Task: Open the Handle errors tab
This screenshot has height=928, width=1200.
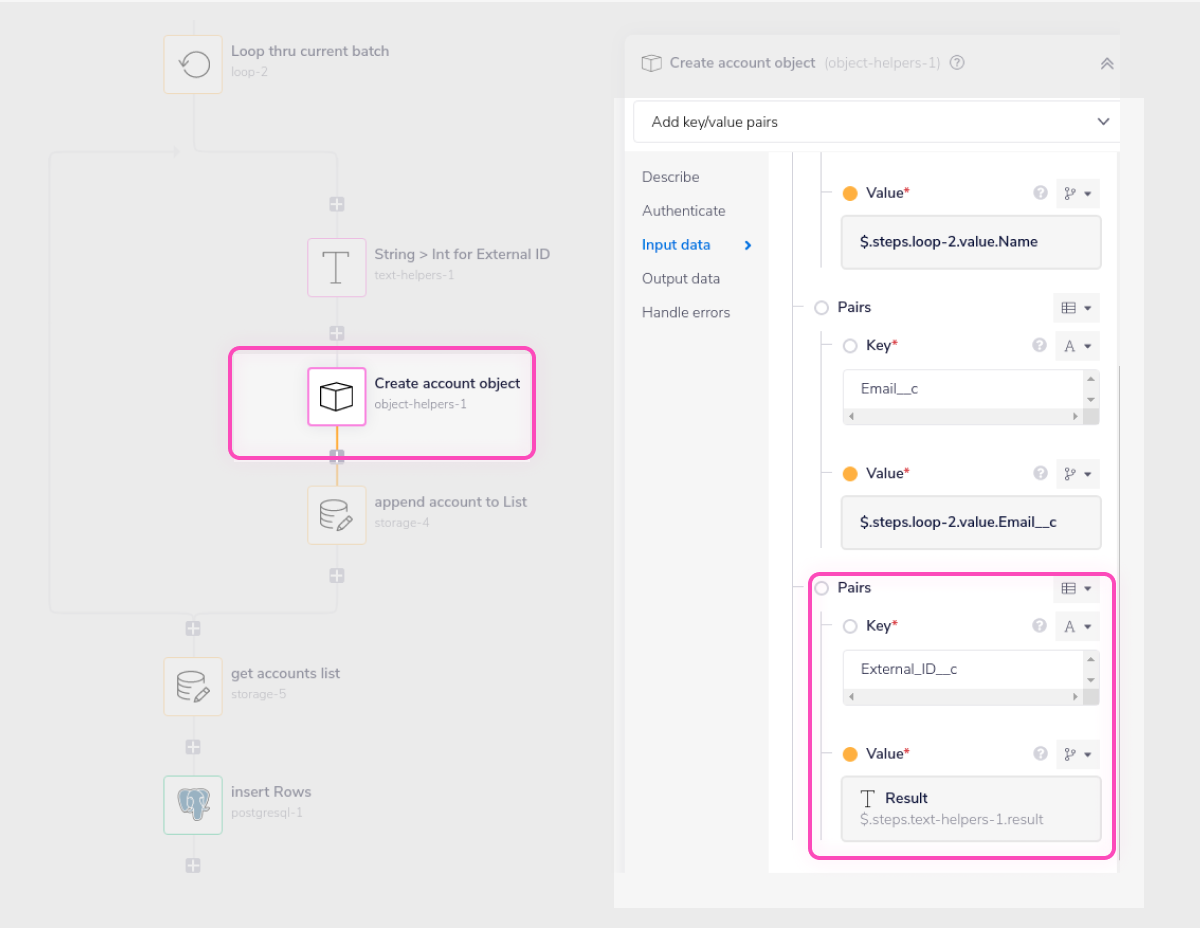Action: point(688,312)
